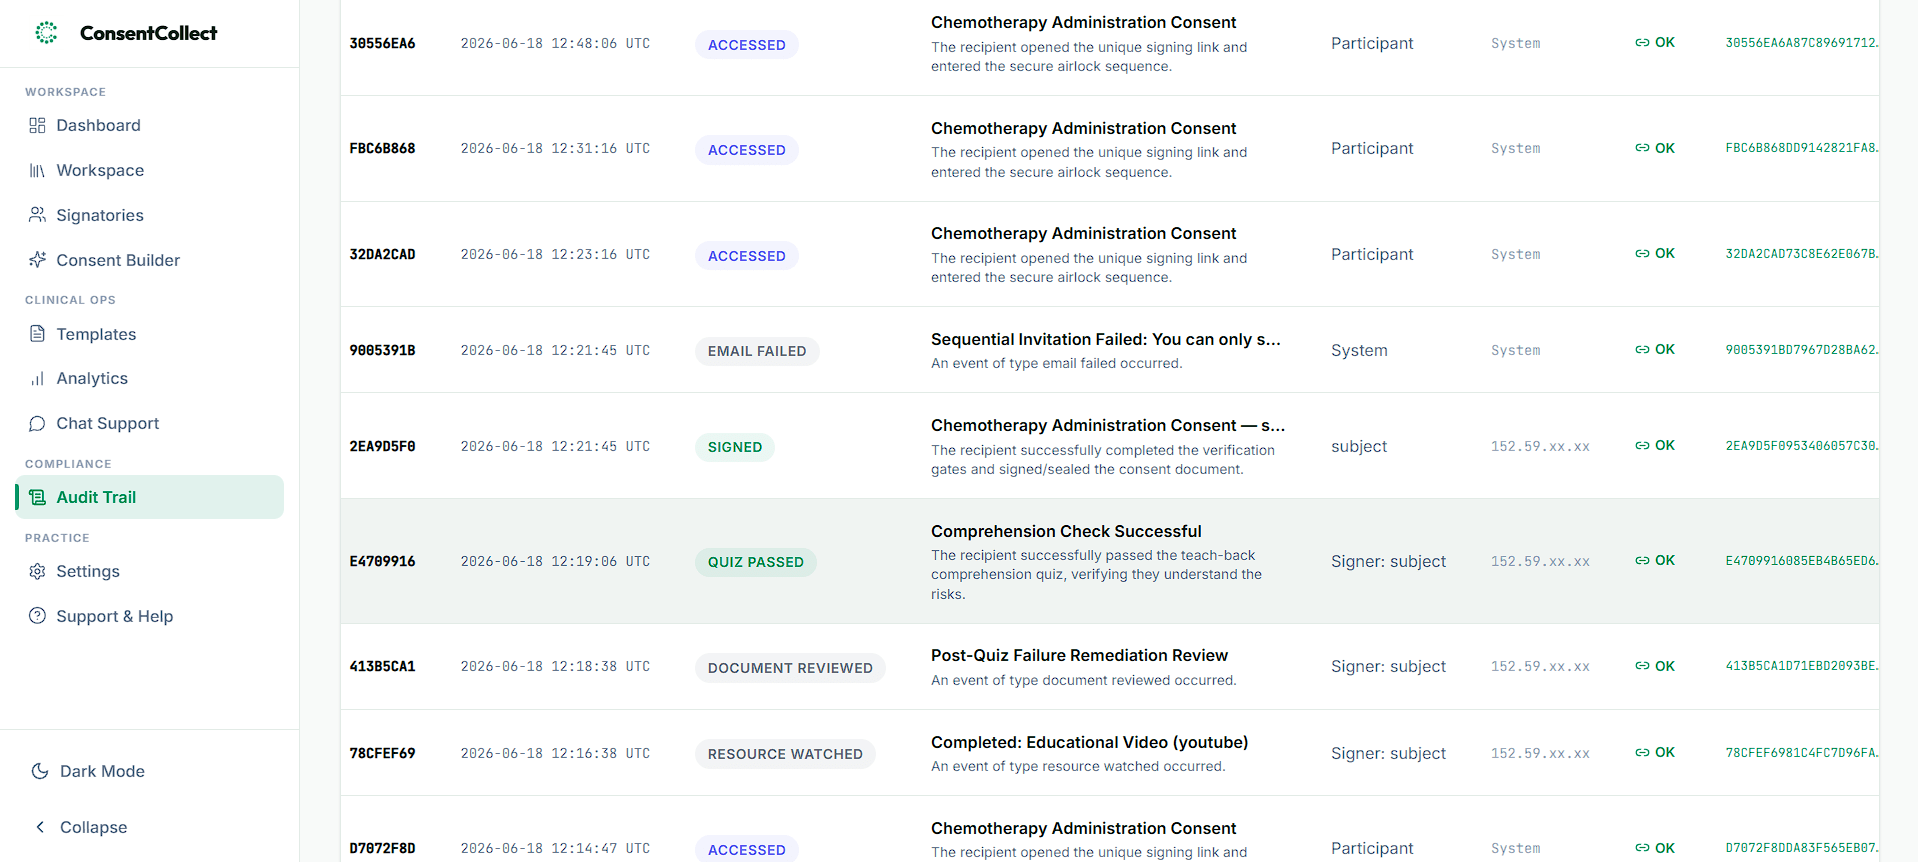
Task: Click the Comprehension Check Successful title
Action: (1066, 531)
